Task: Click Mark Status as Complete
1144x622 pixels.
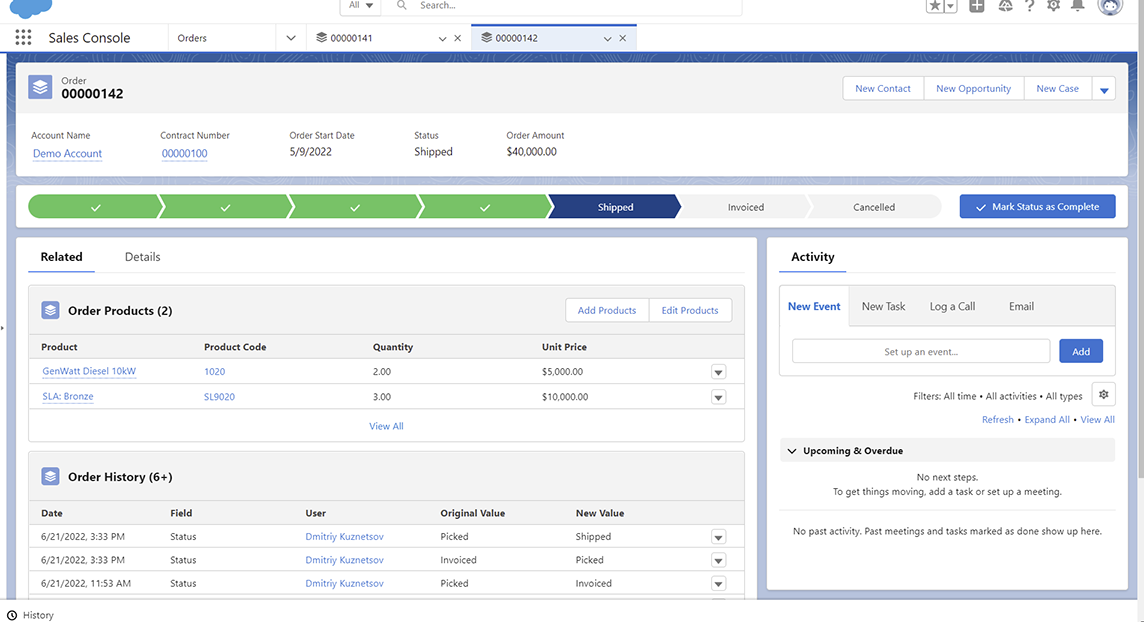Action: [x=1037, y=206]
